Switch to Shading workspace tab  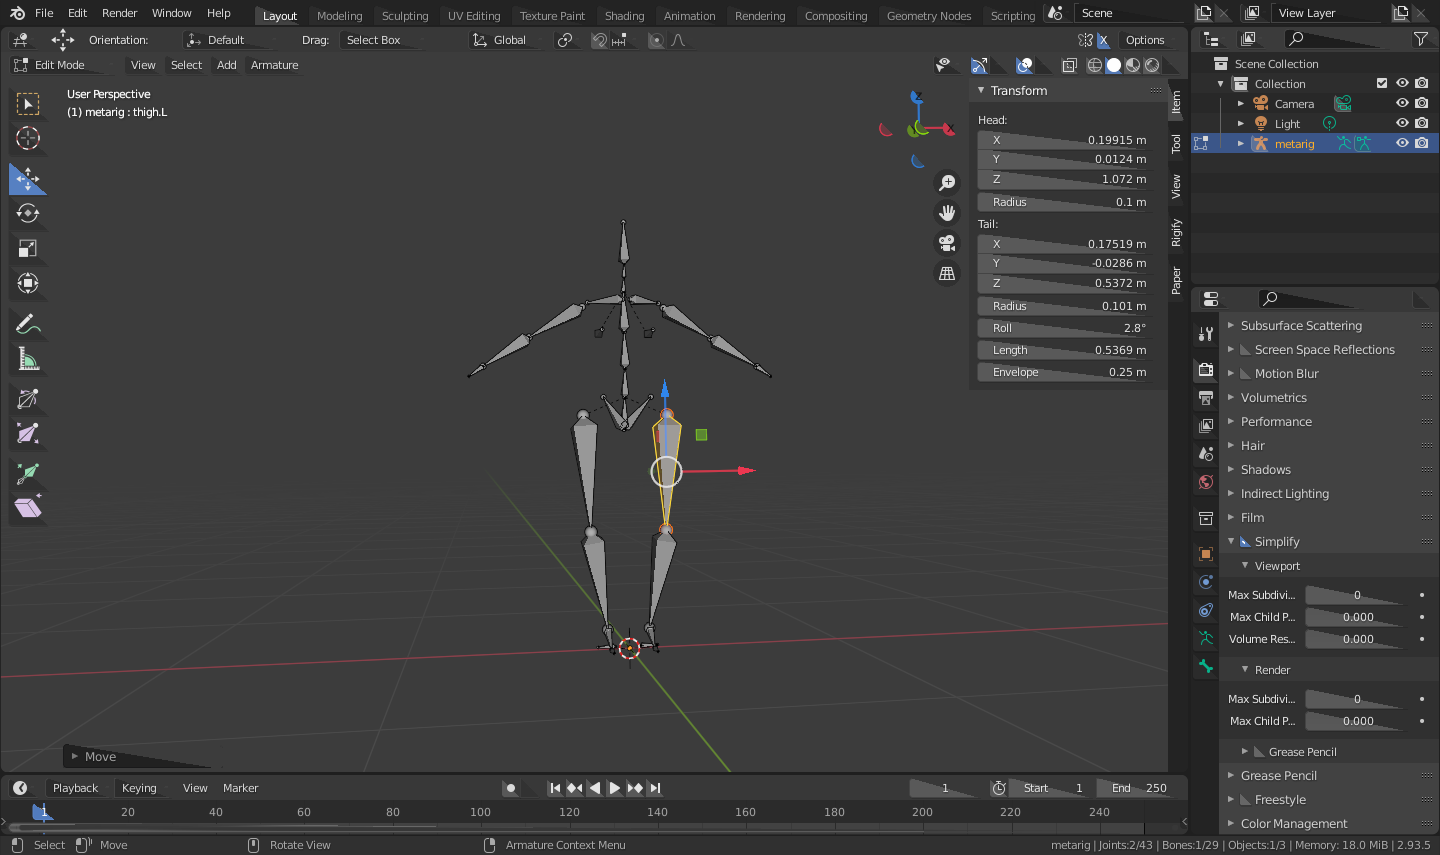624,15
